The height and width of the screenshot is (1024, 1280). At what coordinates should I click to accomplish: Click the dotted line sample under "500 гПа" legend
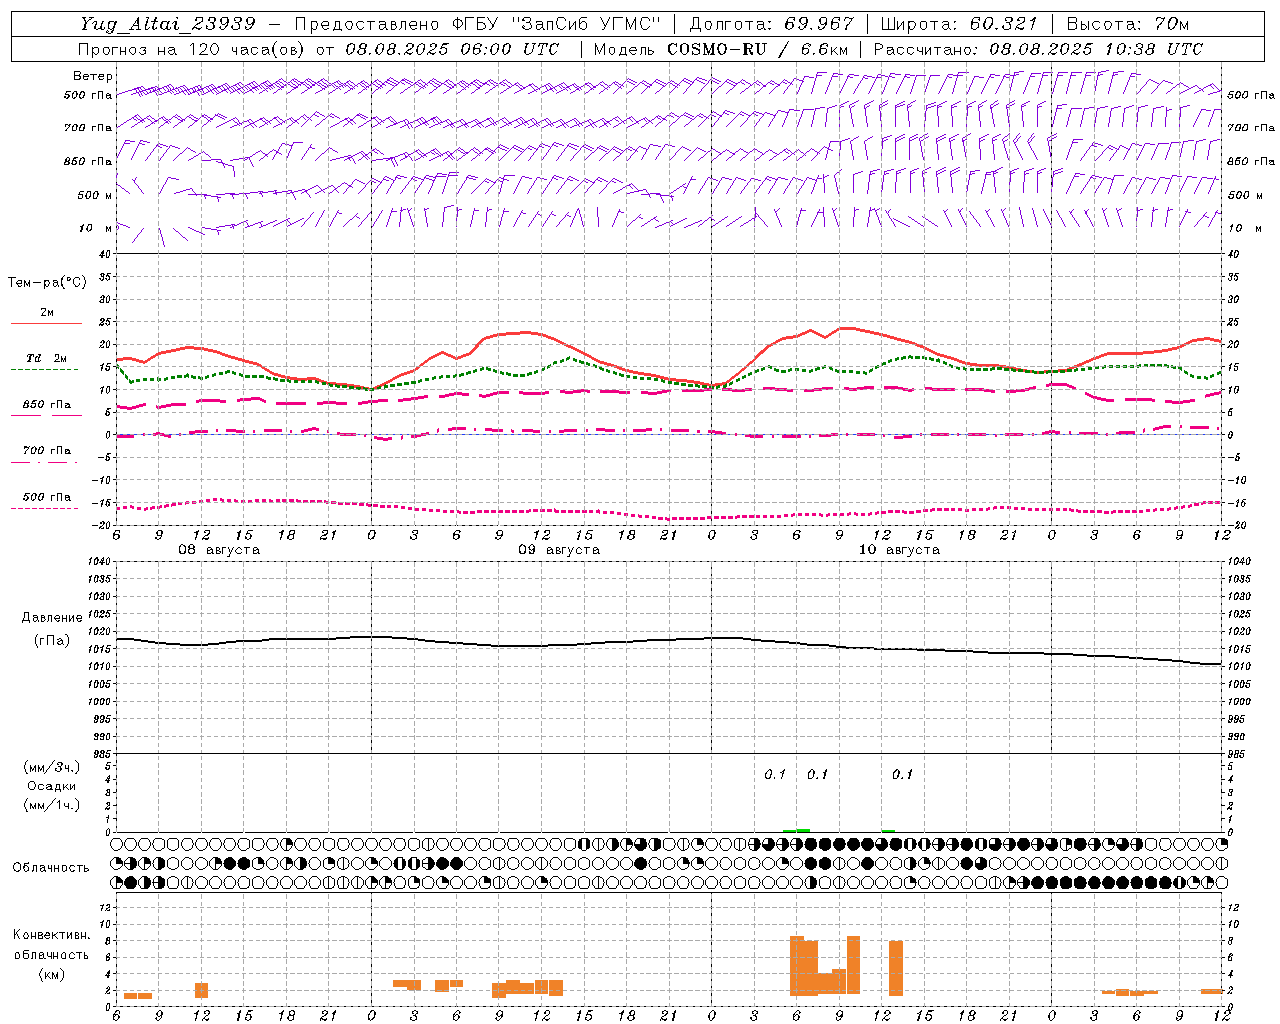[45, 508]
